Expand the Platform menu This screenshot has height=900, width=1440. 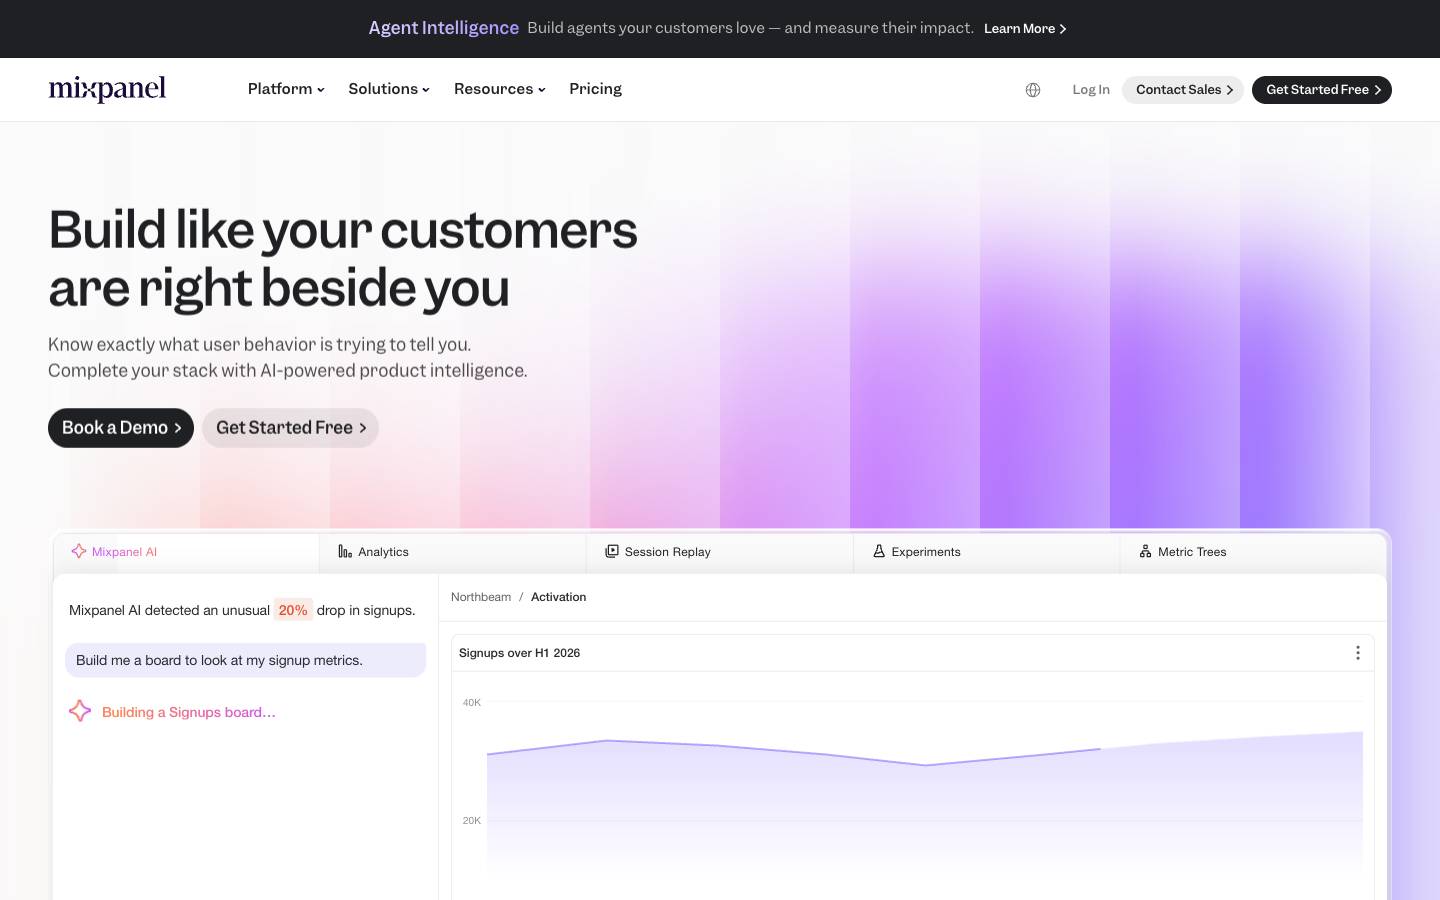coord(286,89)
